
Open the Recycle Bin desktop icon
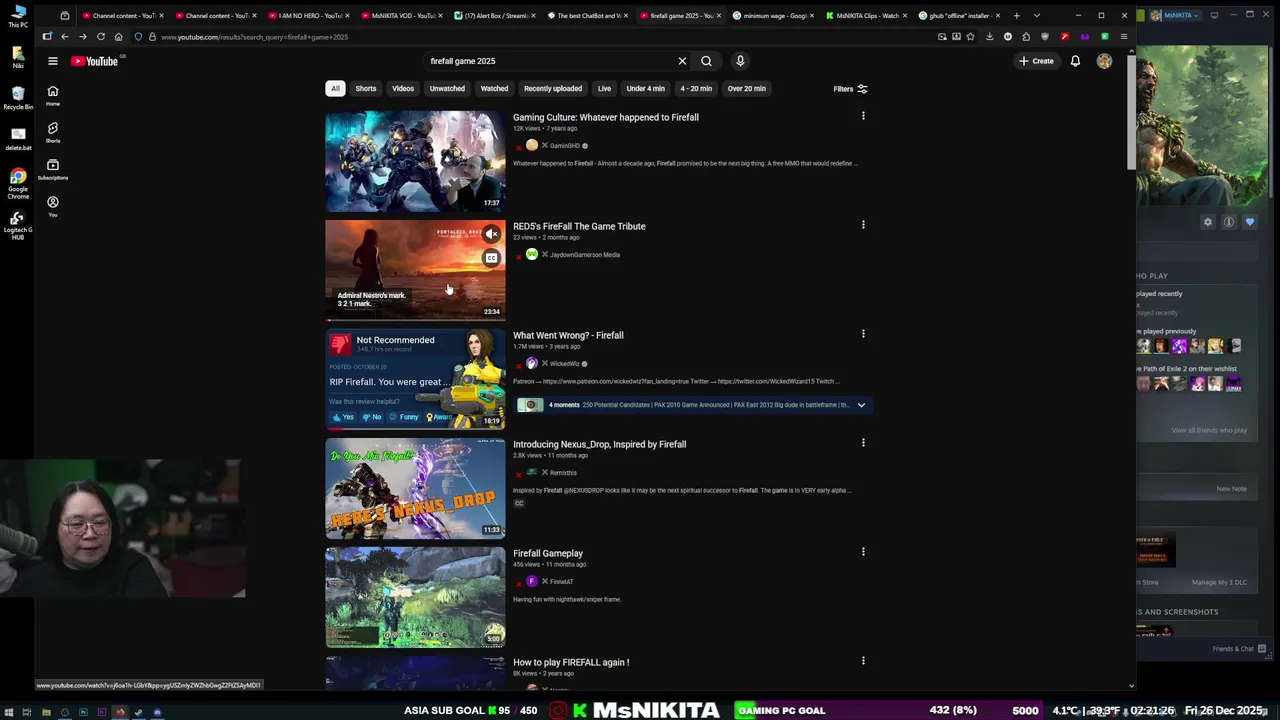18,98
